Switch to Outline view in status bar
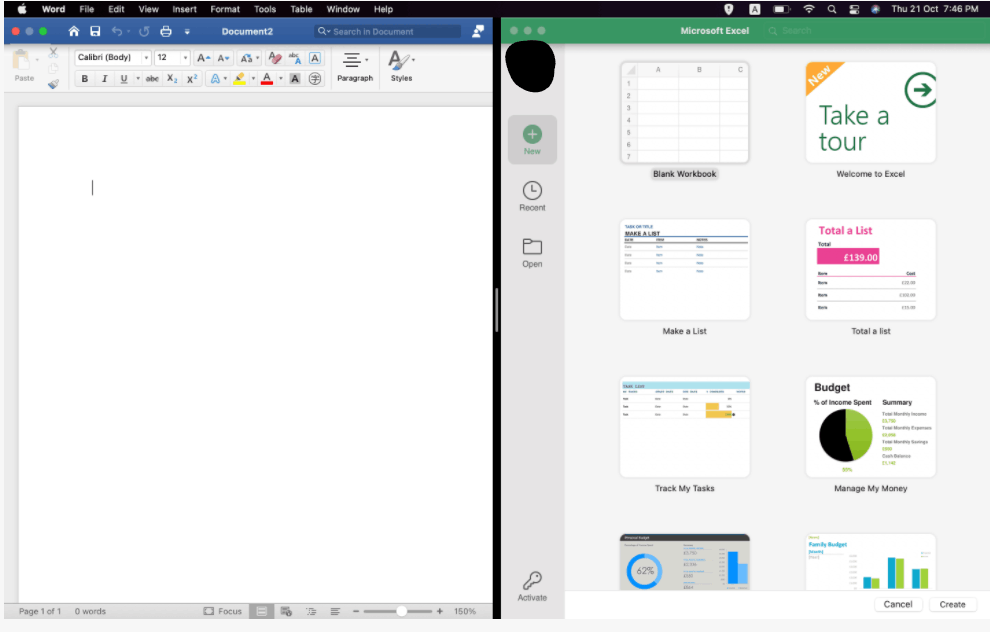The image size is (990, 632). pos(311,611)
